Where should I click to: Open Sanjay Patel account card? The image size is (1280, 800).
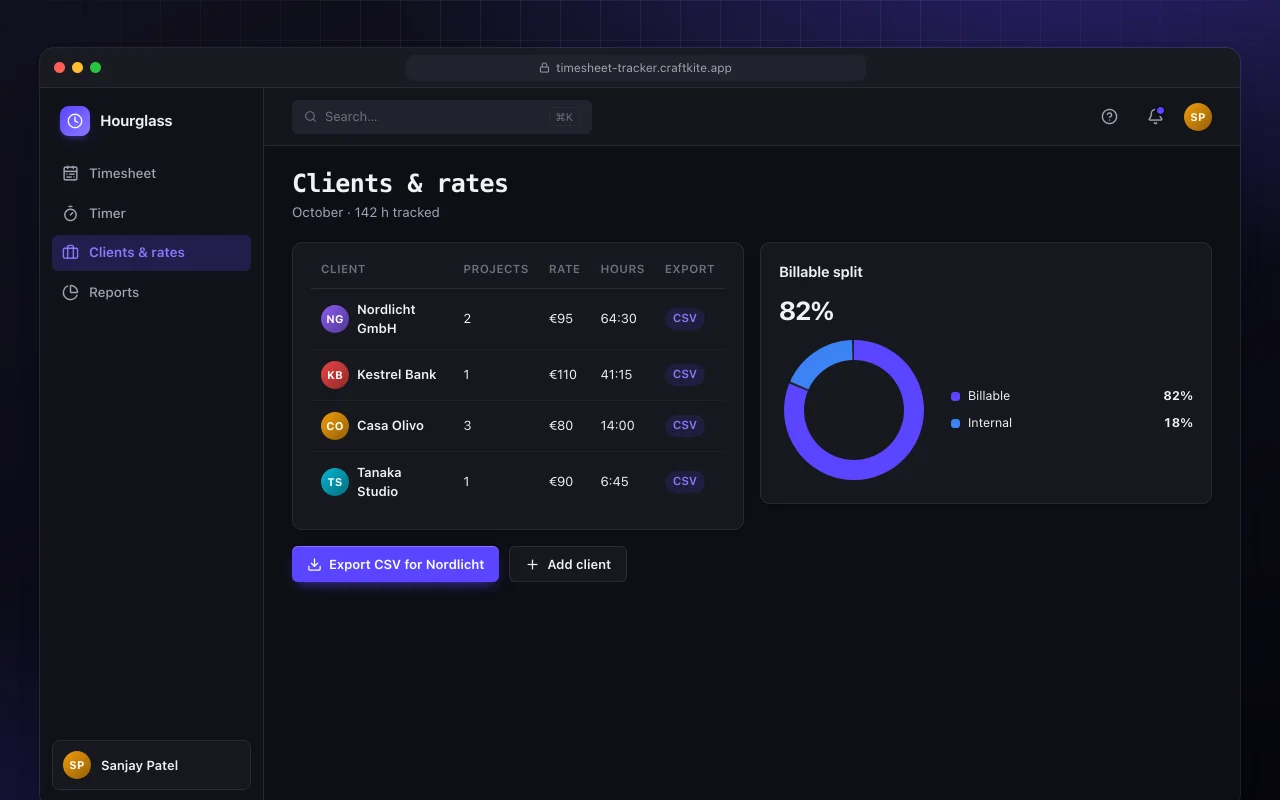click(x=151, y=765)
